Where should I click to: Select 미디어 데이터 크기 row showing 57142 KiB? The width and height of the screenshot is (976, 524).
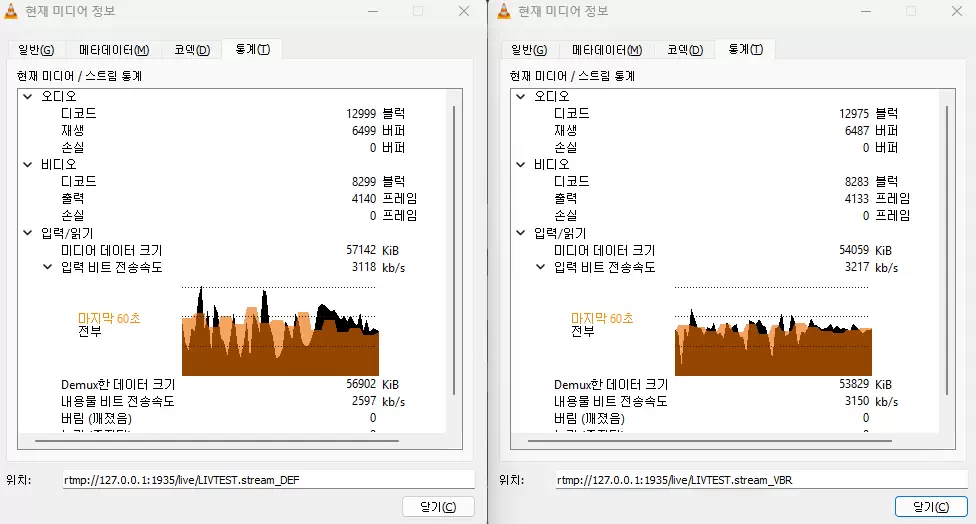(230, 250)
